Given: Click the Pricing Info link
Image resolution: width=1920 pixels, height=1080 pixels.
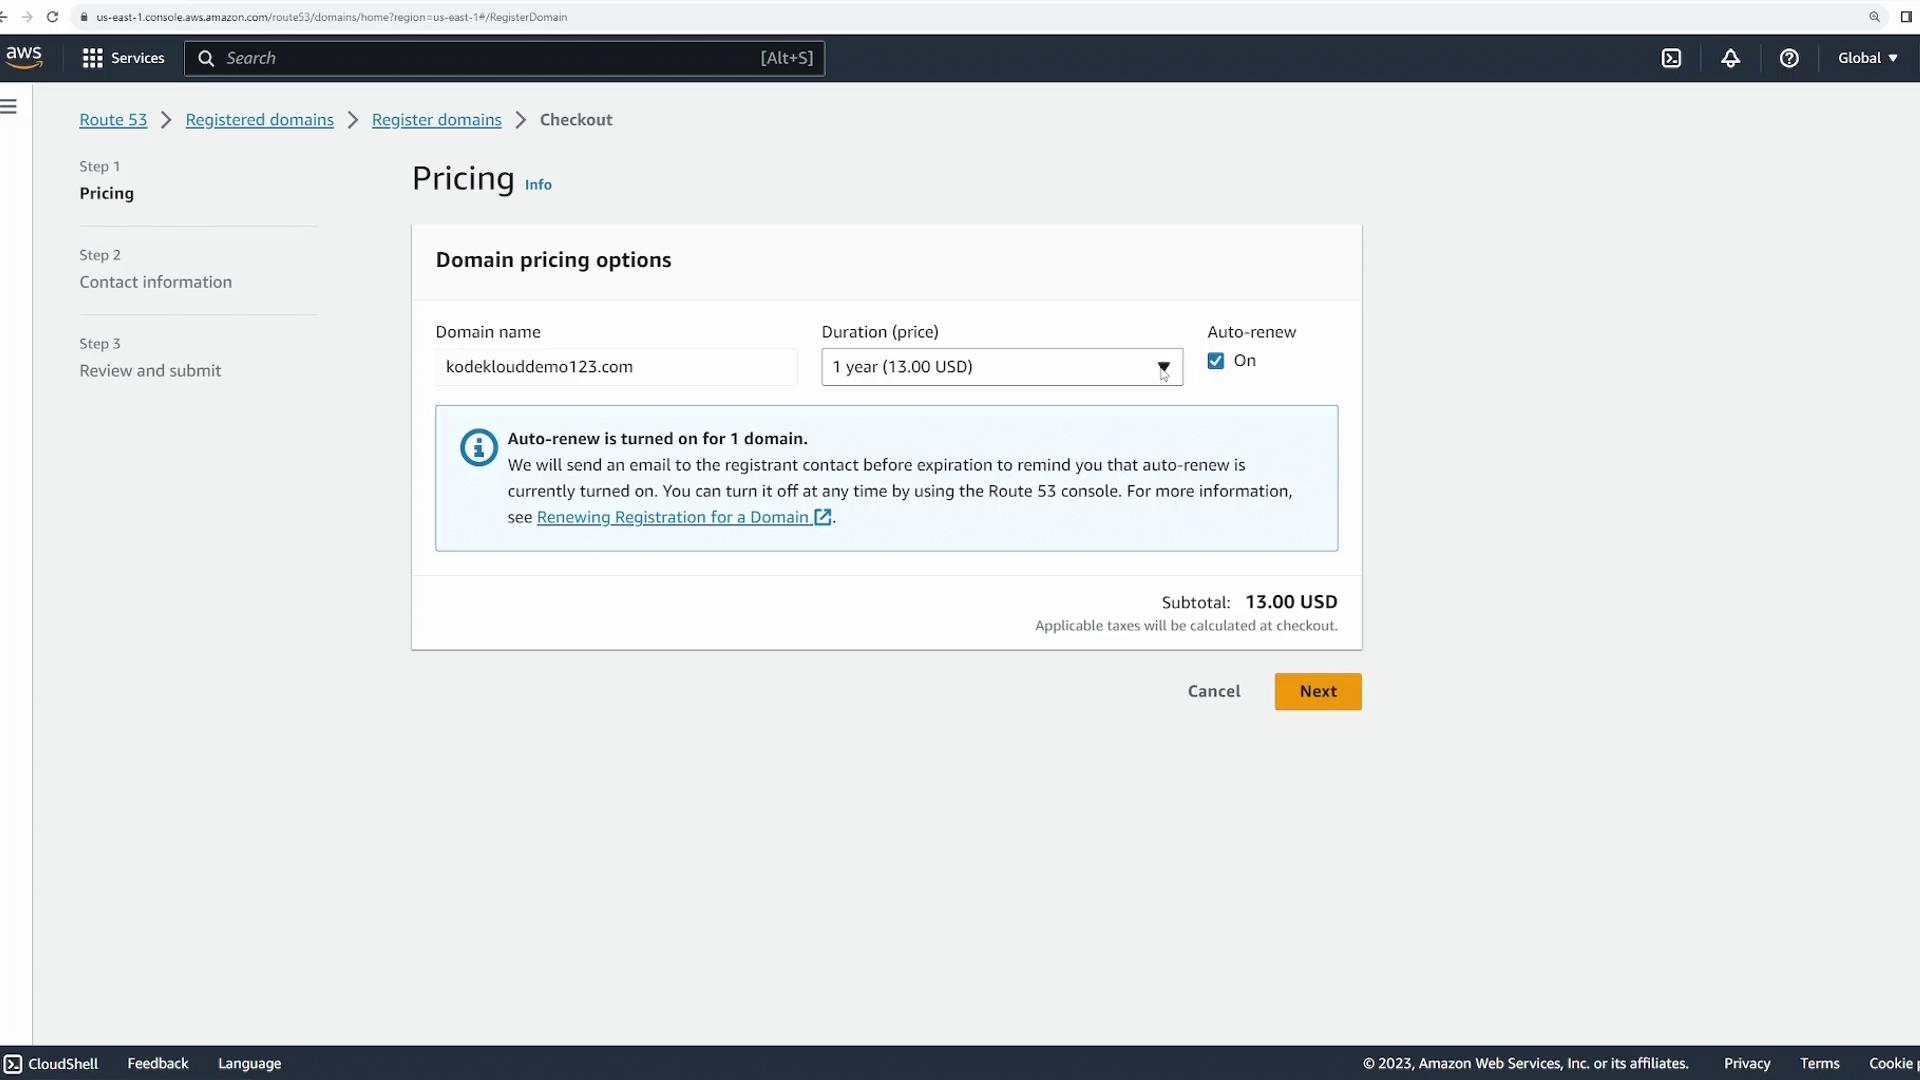Looking at the screenshot, I should (x=538, y=185).
